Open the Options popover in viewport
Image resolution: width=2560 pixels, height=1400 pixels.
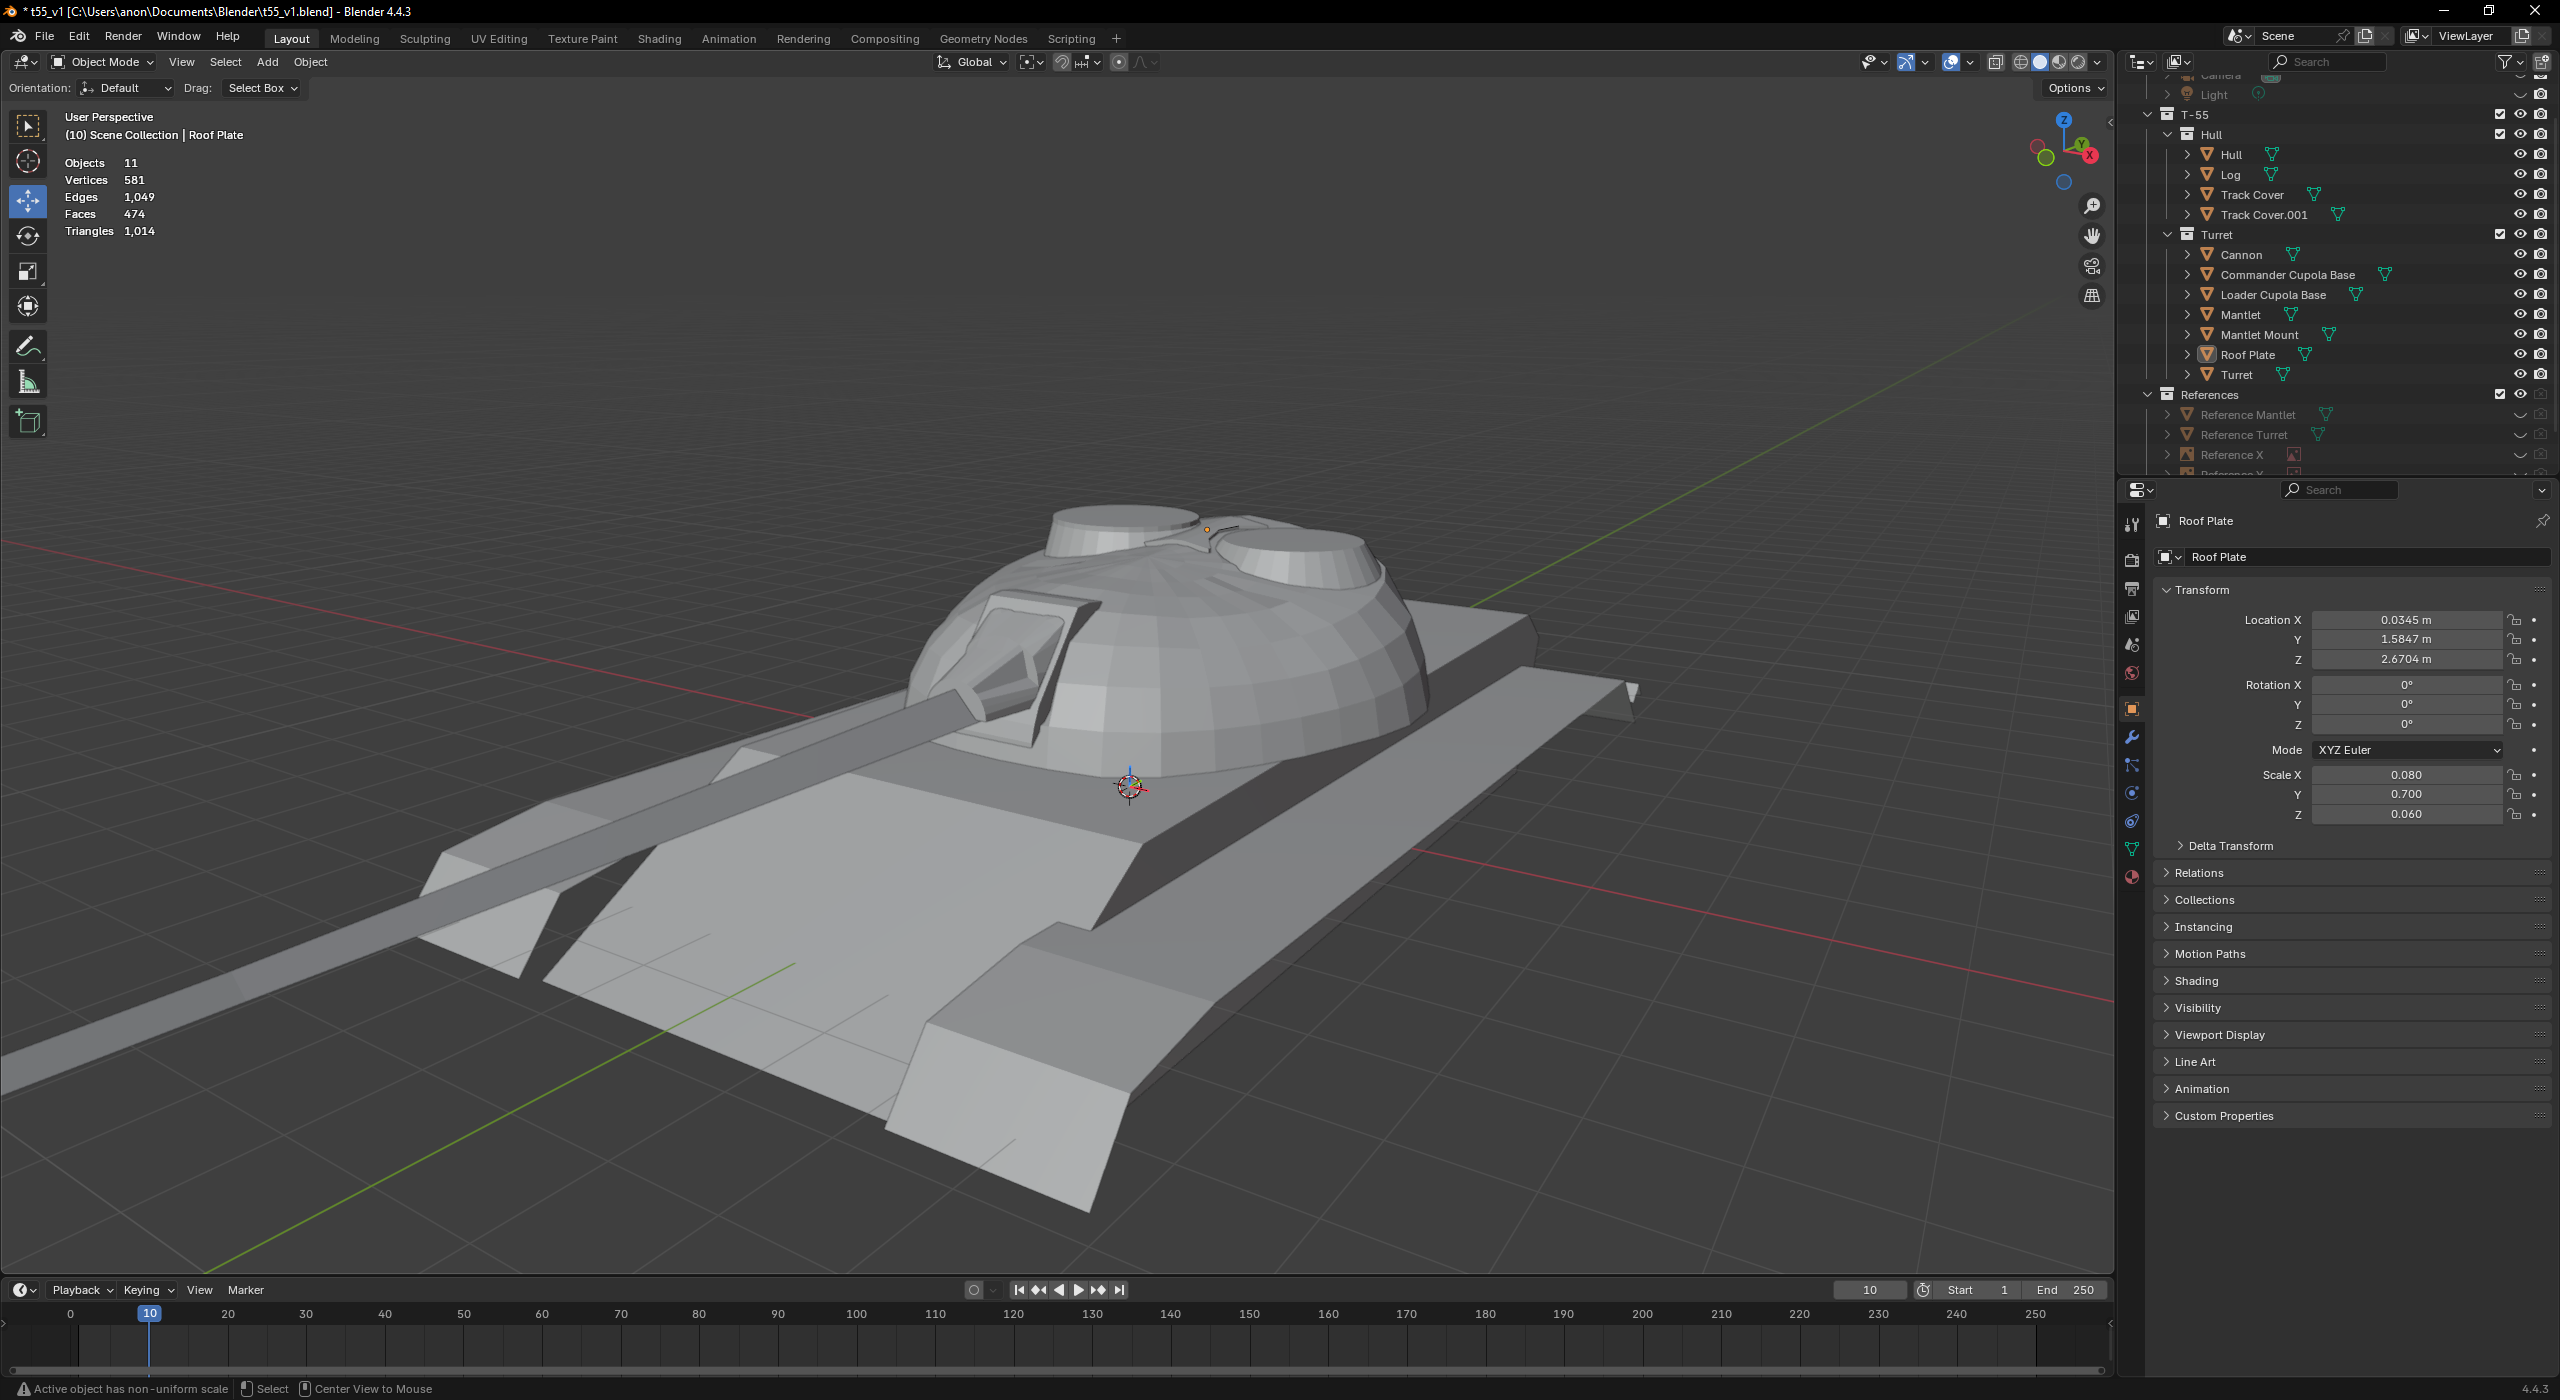click(2075, 88)
